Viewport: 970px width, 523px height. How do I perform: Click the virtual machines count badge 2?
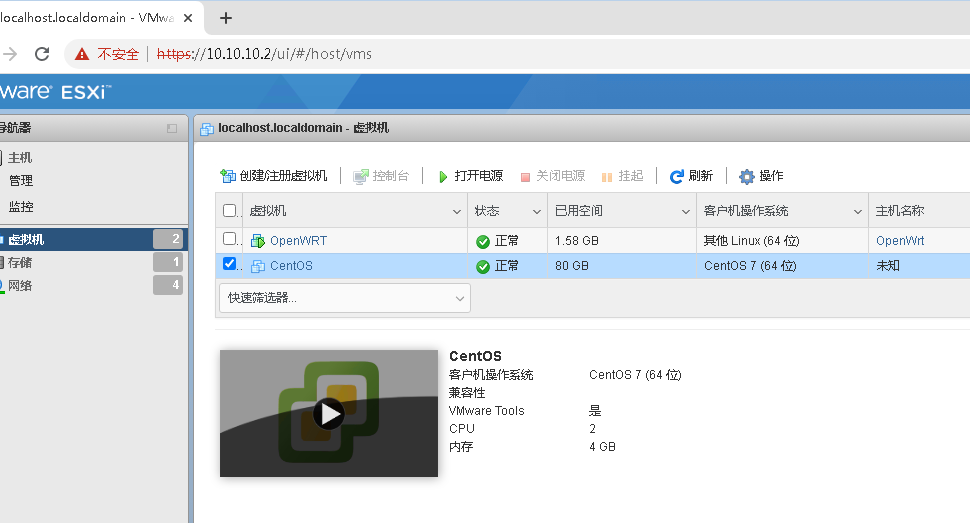click(168, 239)
